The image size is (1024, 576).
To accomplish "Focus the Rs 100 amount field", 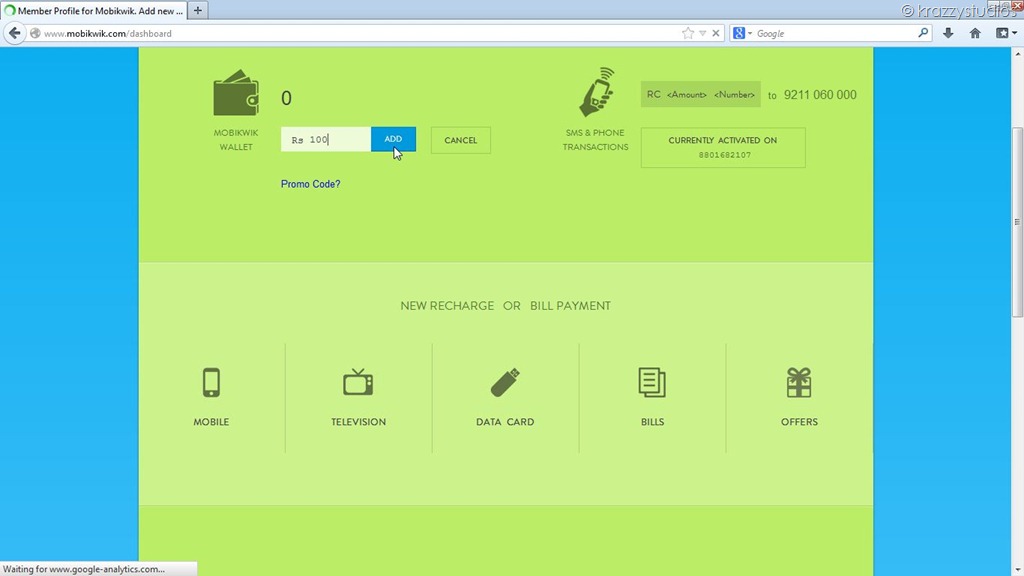I will pos(326,139).
